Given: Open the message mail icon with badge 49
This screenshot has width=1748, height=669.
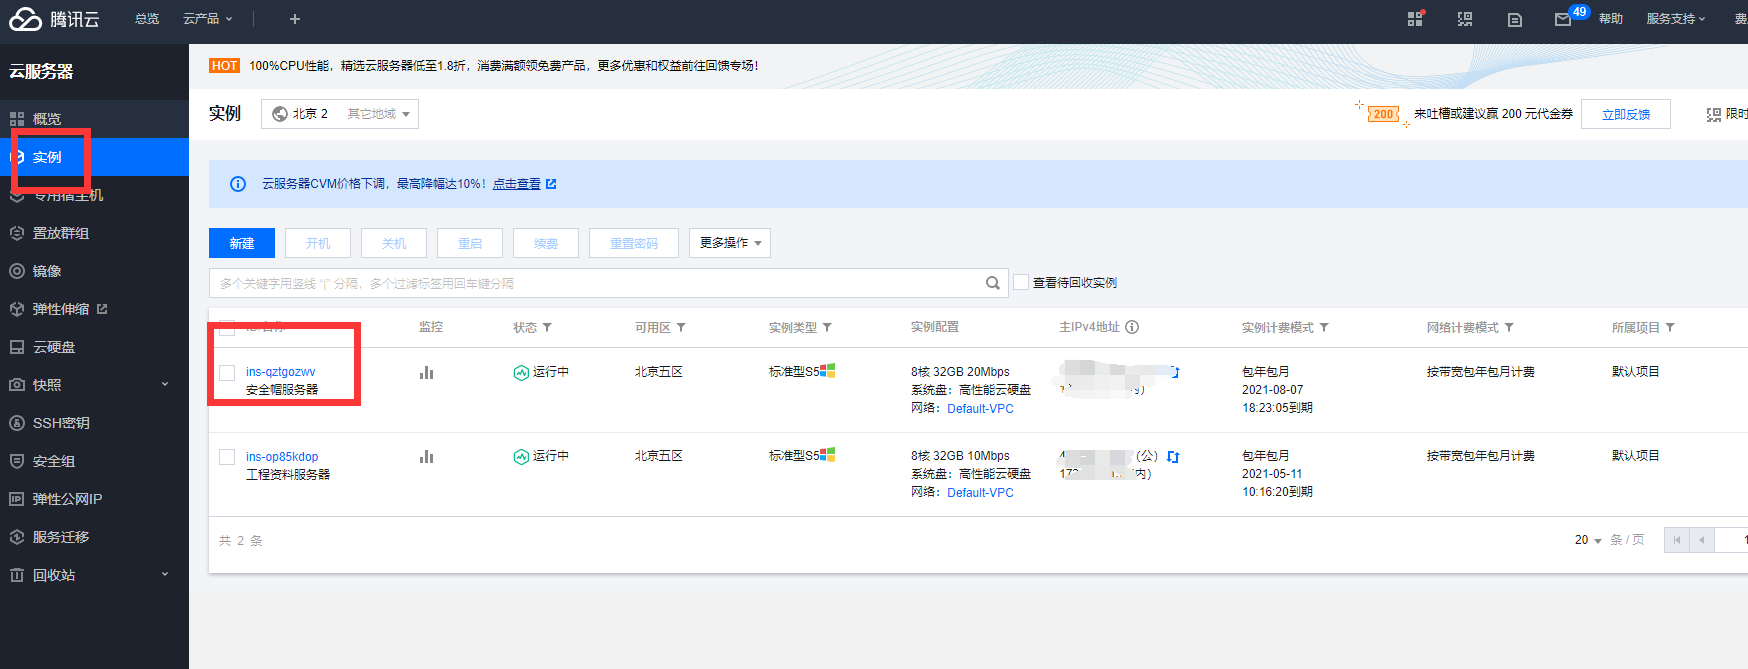Looking at the screenshot, I should pyautogui.click(x=1562, y=19).
